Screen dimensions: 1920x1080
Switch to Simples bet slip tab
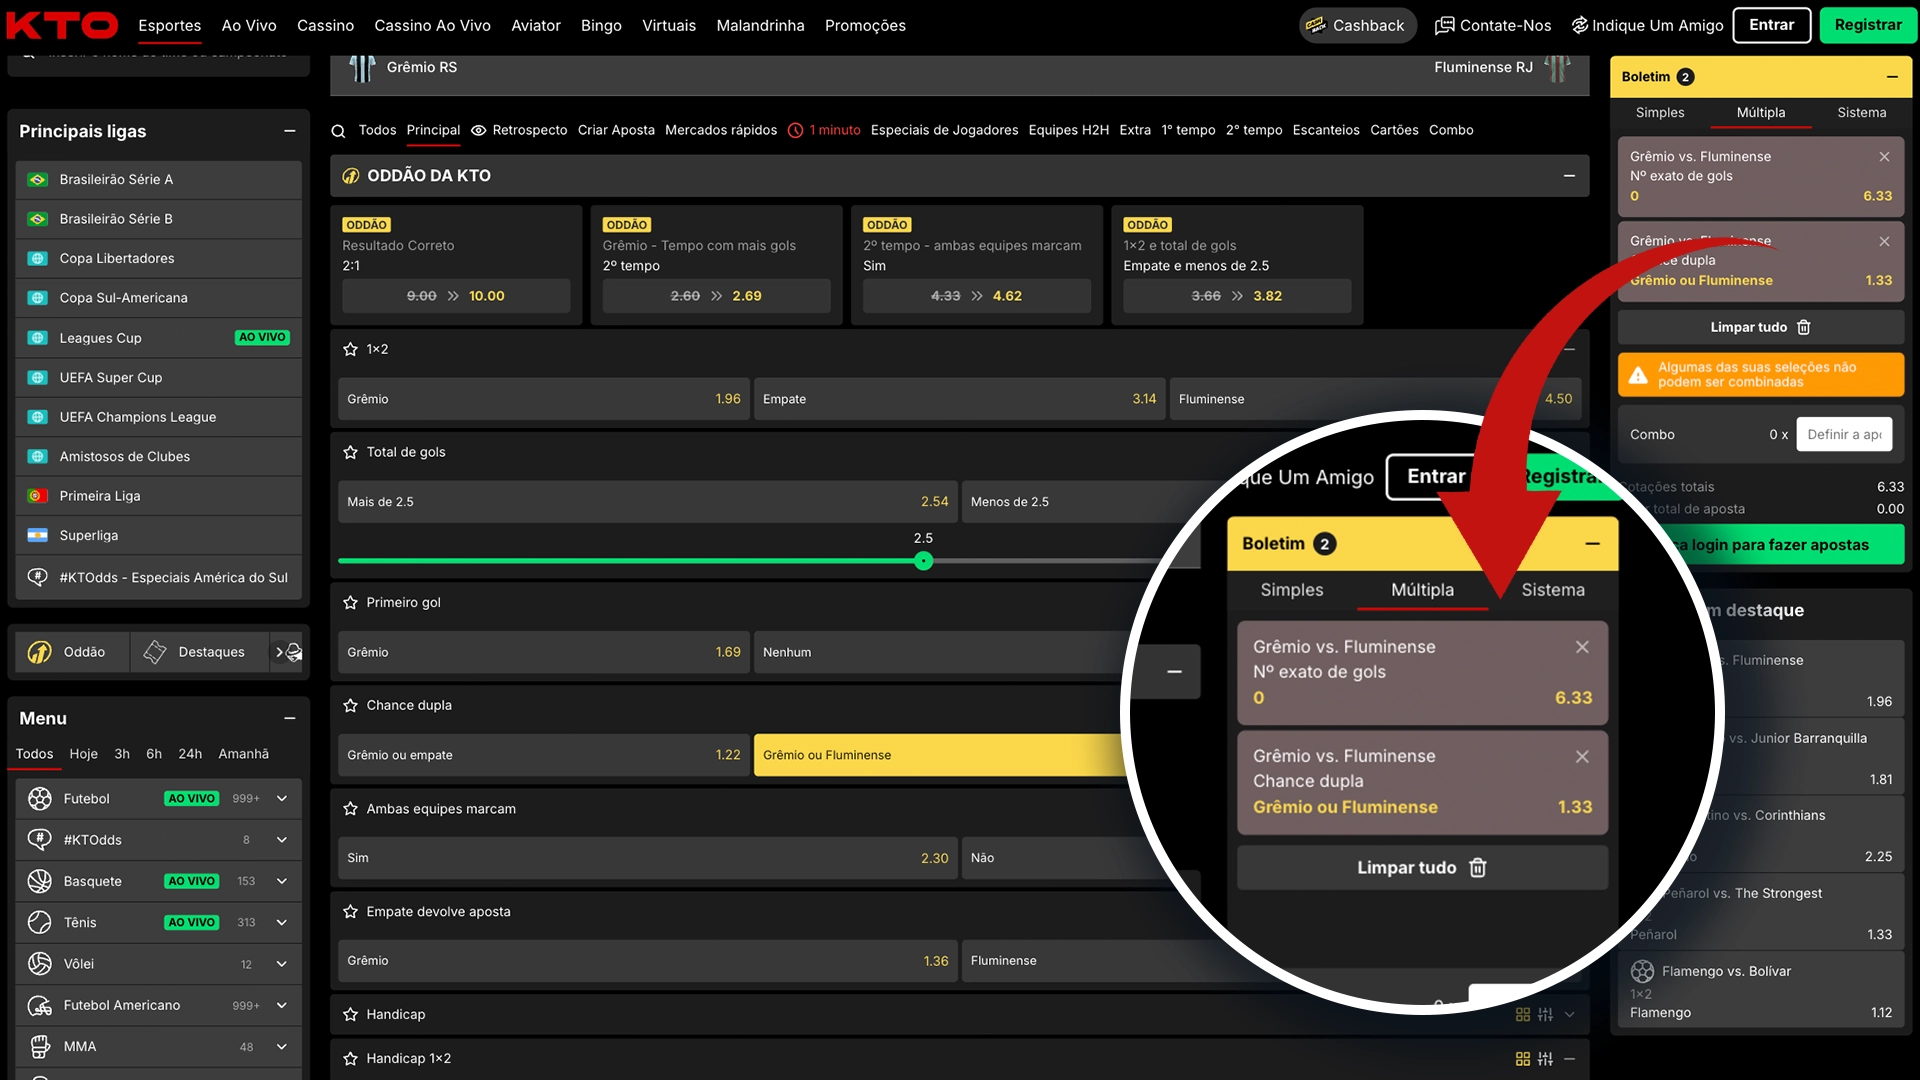1660,113
